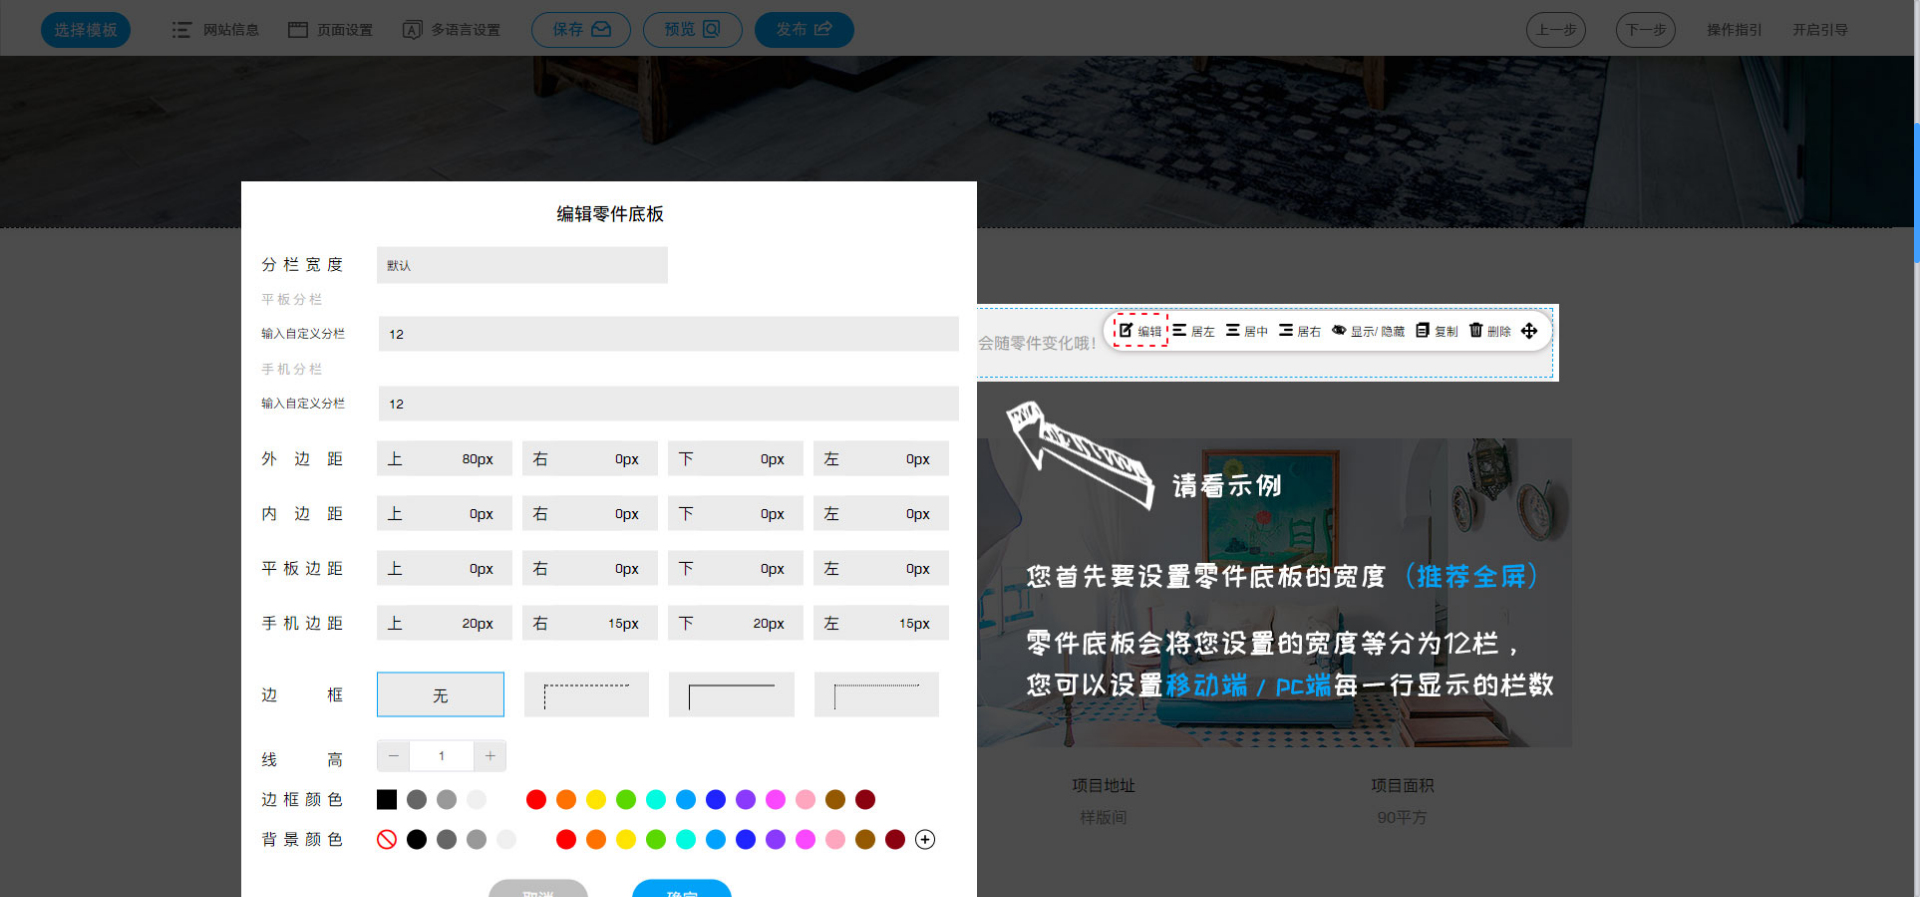Increase 线高 value with plus stepper
The width and height of the screenshot is (1920, 897).
tap(490, 756)
